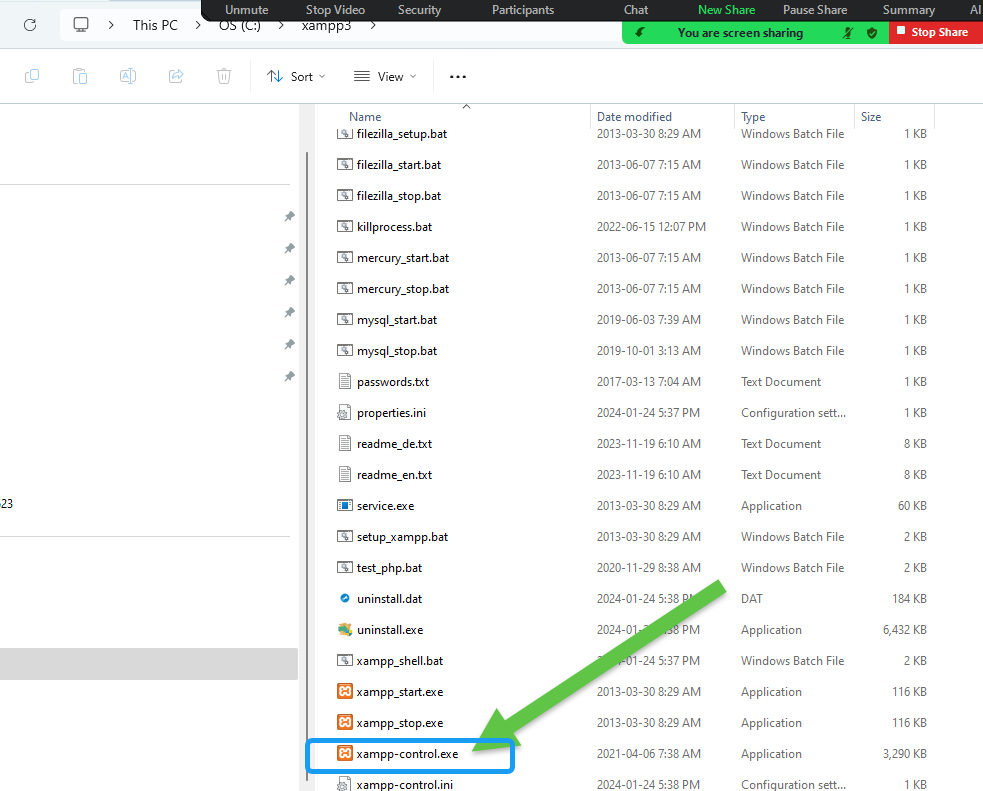Select the filezilla_stop.bat file name

tap(399, 196)
